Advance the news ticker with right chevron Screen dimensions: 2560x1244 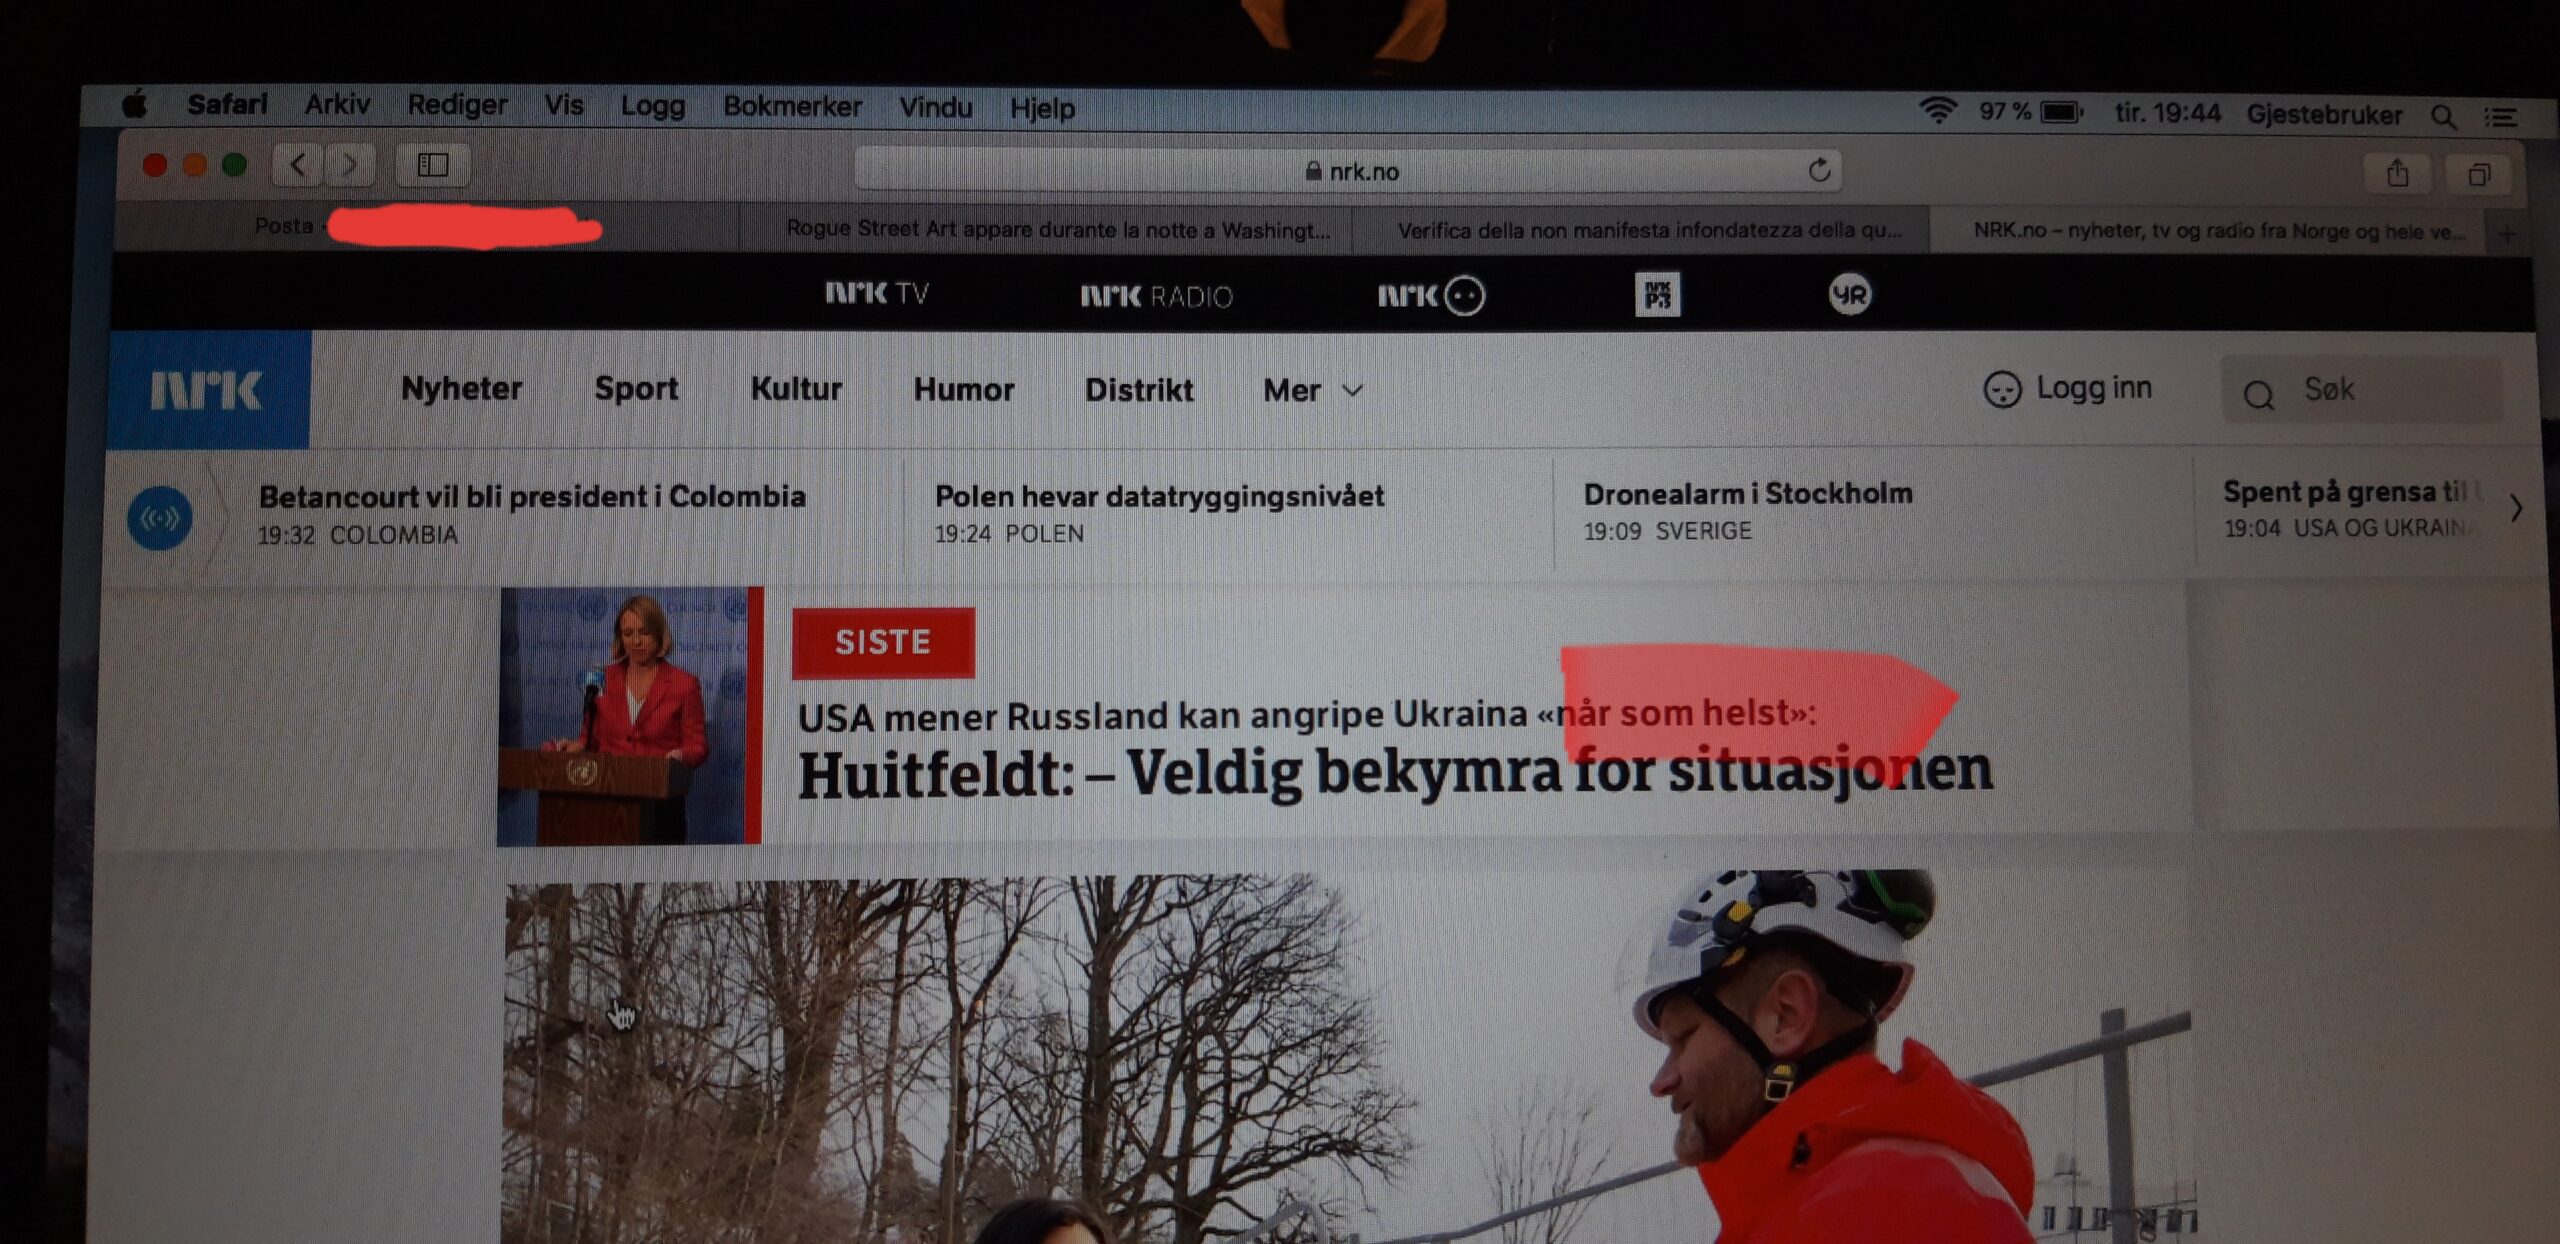tap(2516, 509)
